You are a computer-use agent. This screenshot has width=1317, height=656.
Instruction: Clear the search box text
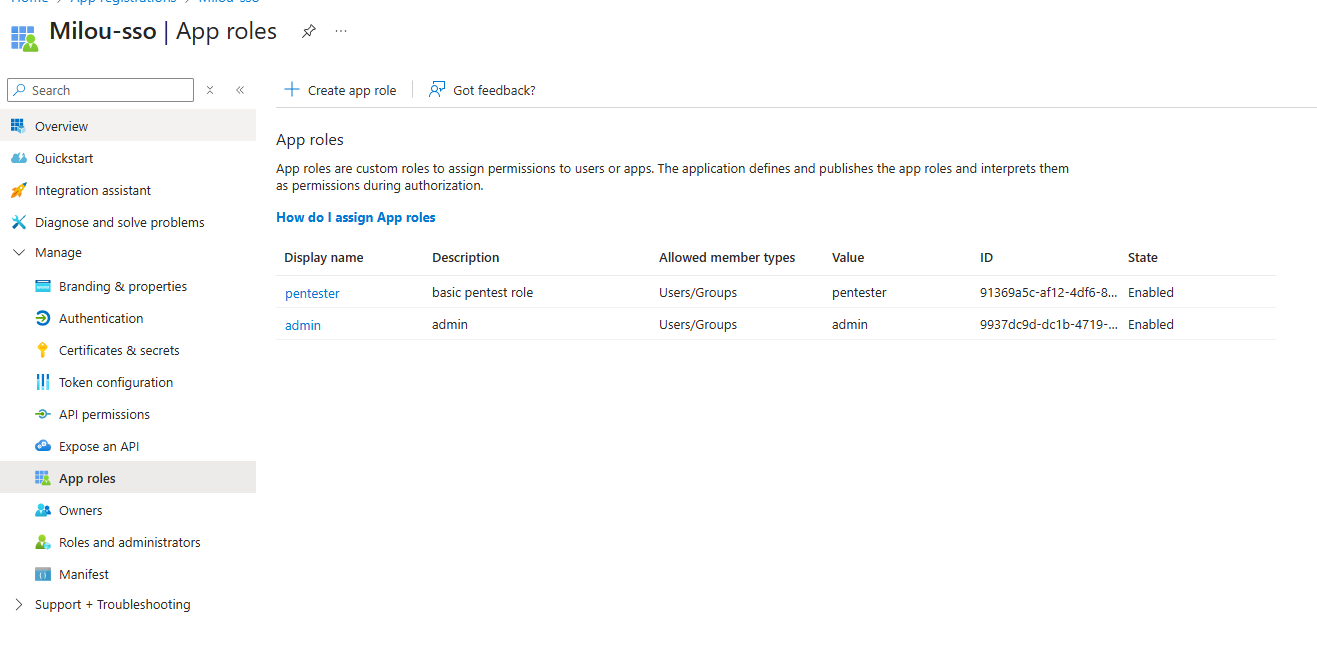click(210, 89)
